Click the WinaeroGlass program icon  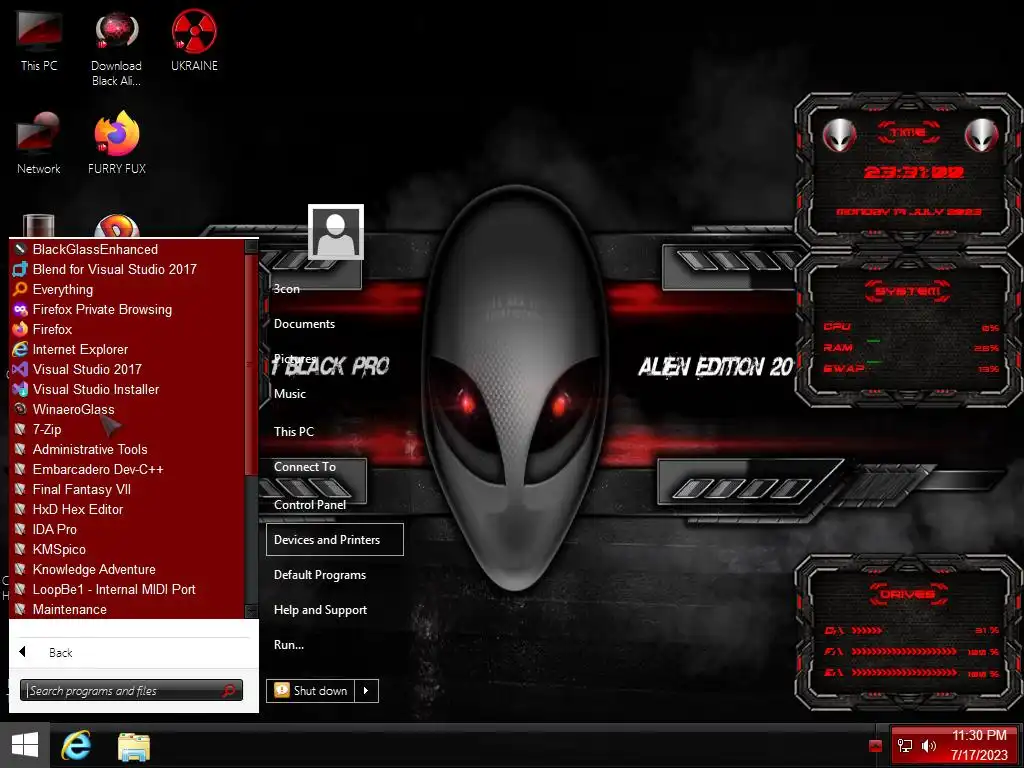[20, 409]
